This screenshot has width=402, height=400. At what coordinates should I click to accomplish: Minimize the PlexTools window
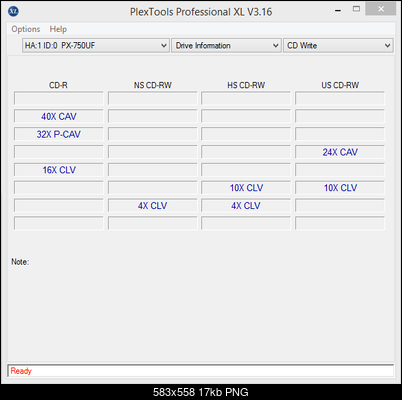(338, 10)
